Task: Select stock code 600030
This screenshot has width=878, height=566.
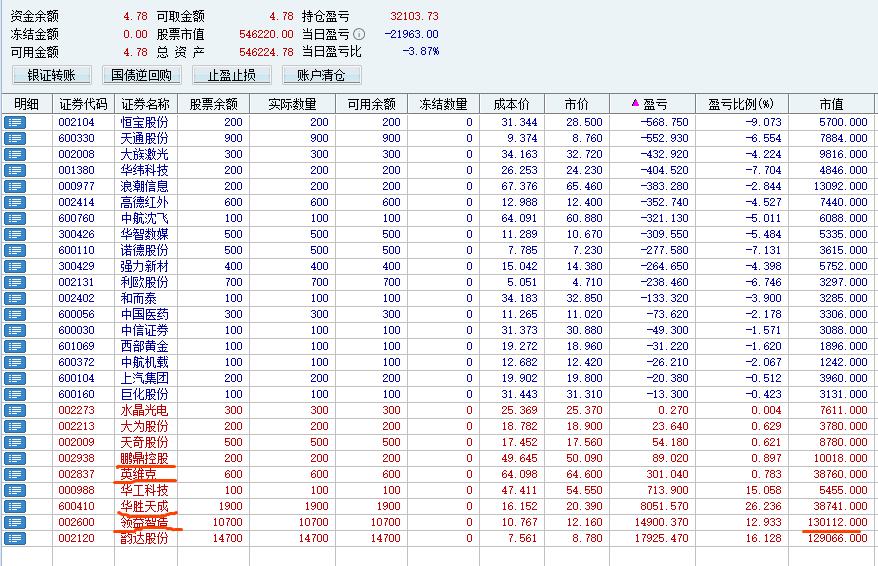Action: [x=77, y=330]
